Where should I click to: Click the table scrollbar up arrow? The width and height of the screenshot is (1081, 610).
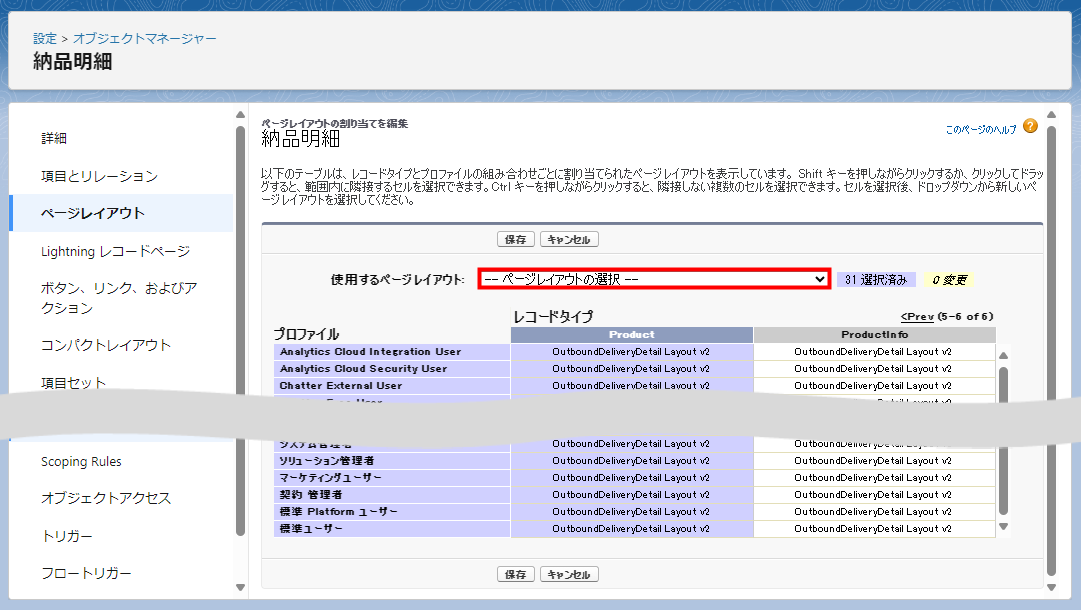(x=1004, y=353)
